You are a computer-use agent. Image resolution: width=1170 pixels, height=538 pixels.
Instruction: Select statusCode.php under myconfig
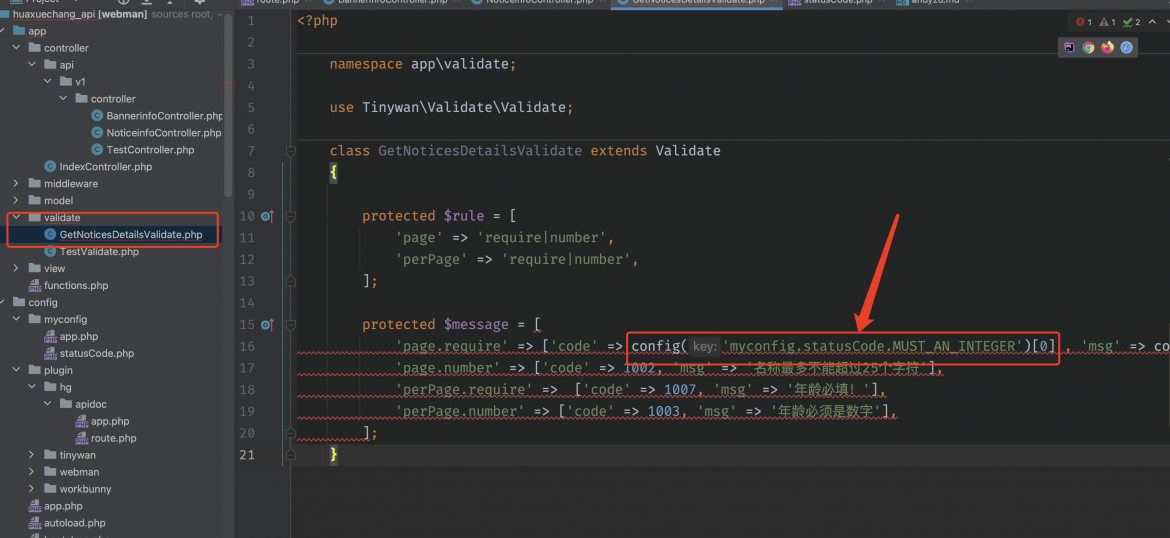tap(112, 354)
